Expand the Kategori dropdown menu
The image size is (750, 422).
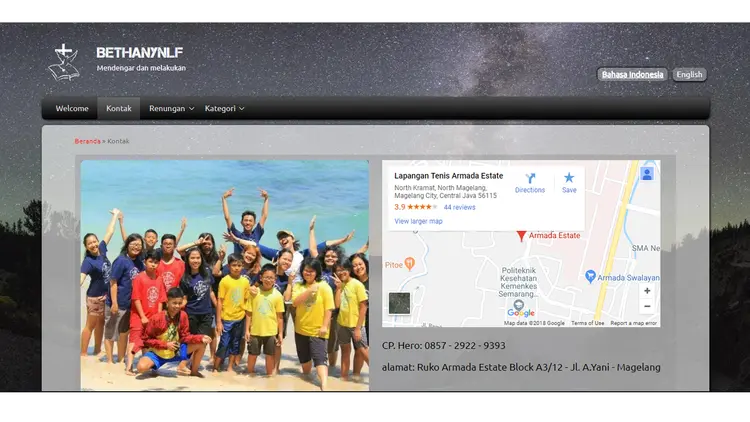point(224,108)
